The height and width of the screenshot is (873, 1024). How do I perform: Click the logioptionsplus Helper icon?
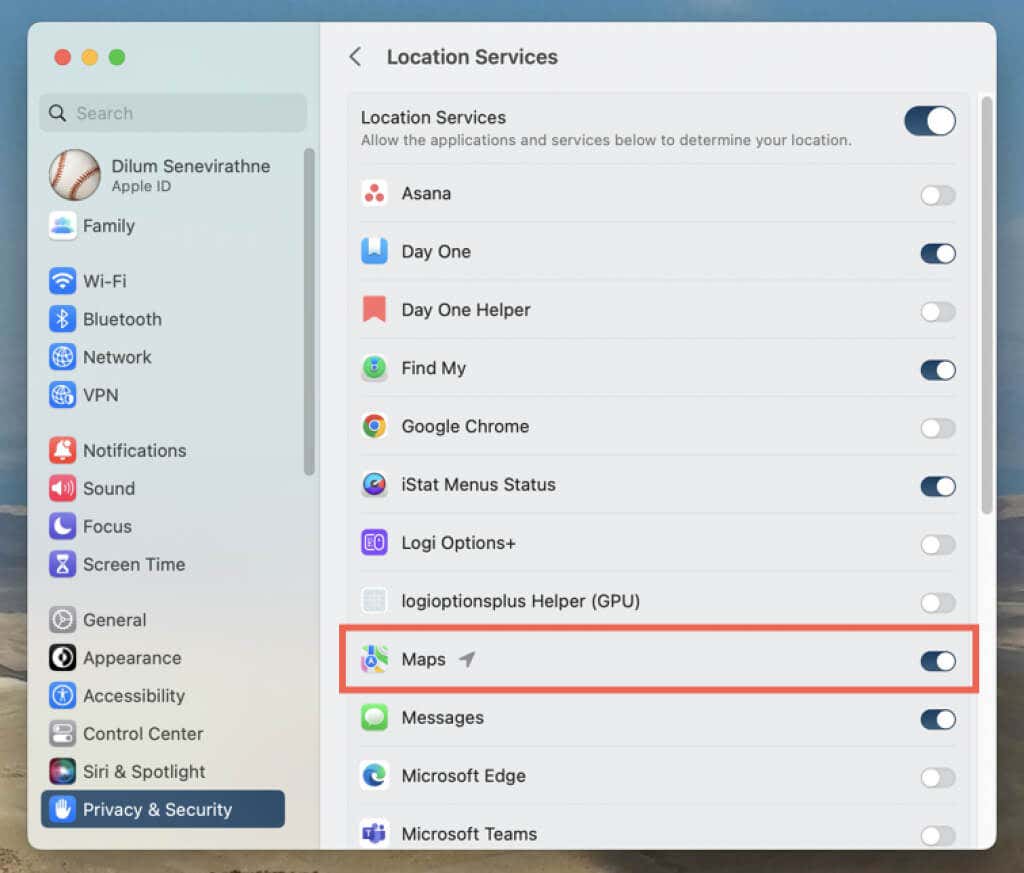[x=374, y=601]
